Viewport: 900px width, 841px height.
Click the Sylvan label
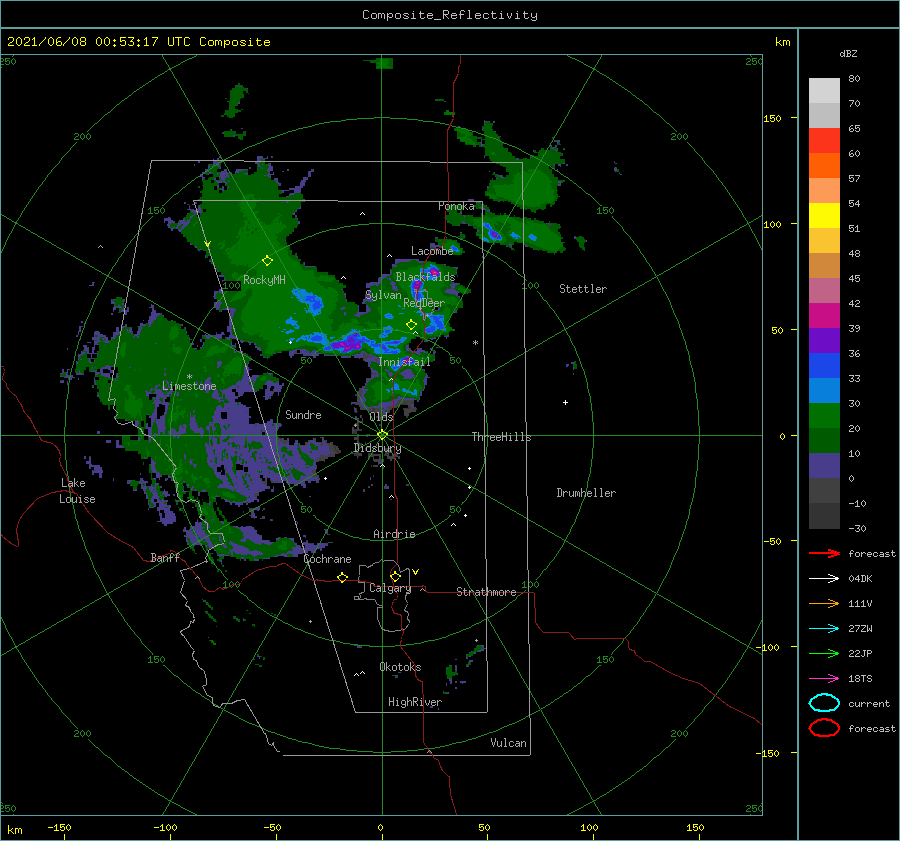pos(383,295)
